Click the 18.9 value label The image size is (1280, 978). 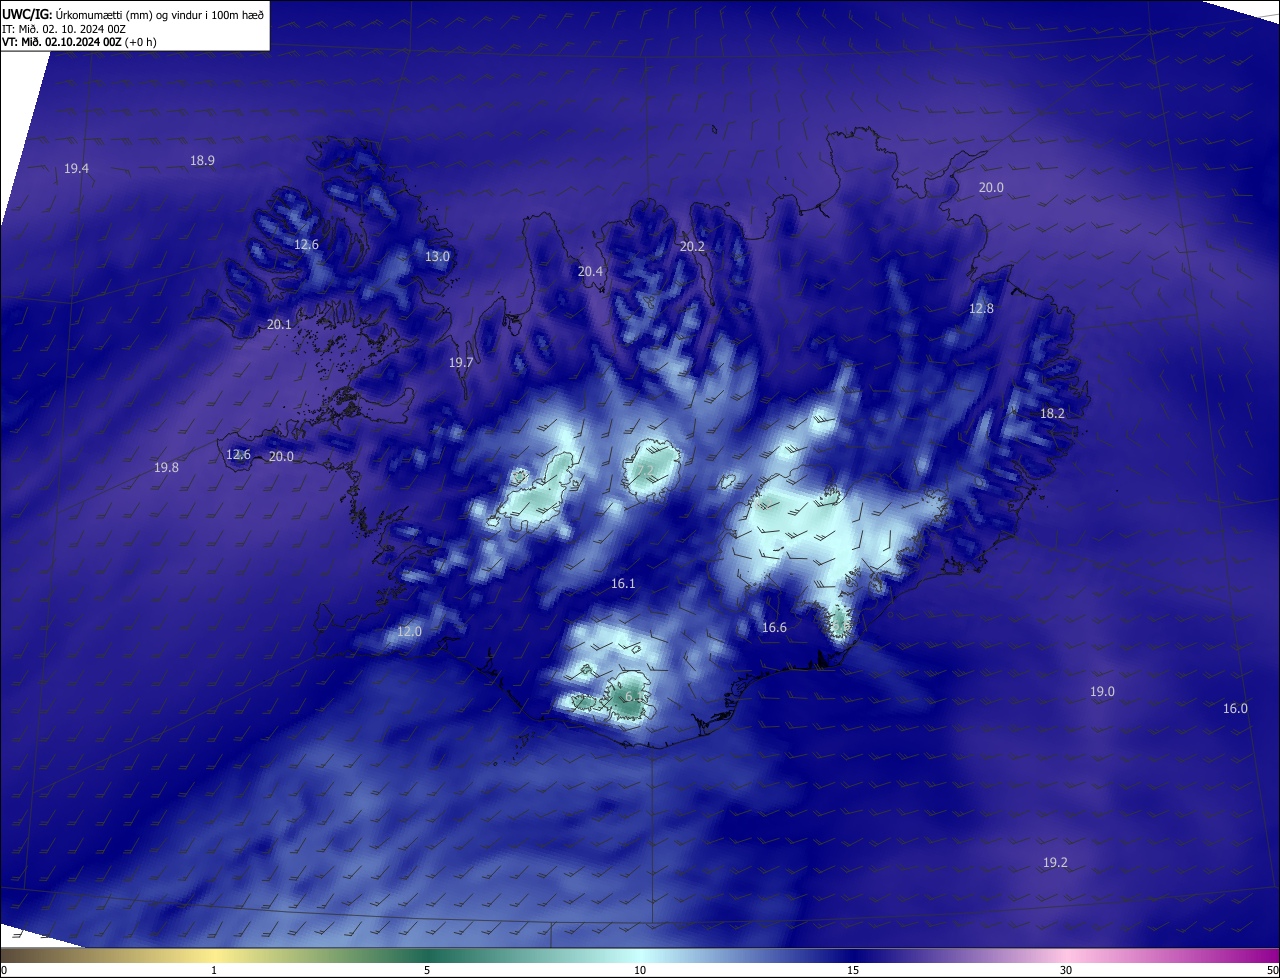(202, 161)
